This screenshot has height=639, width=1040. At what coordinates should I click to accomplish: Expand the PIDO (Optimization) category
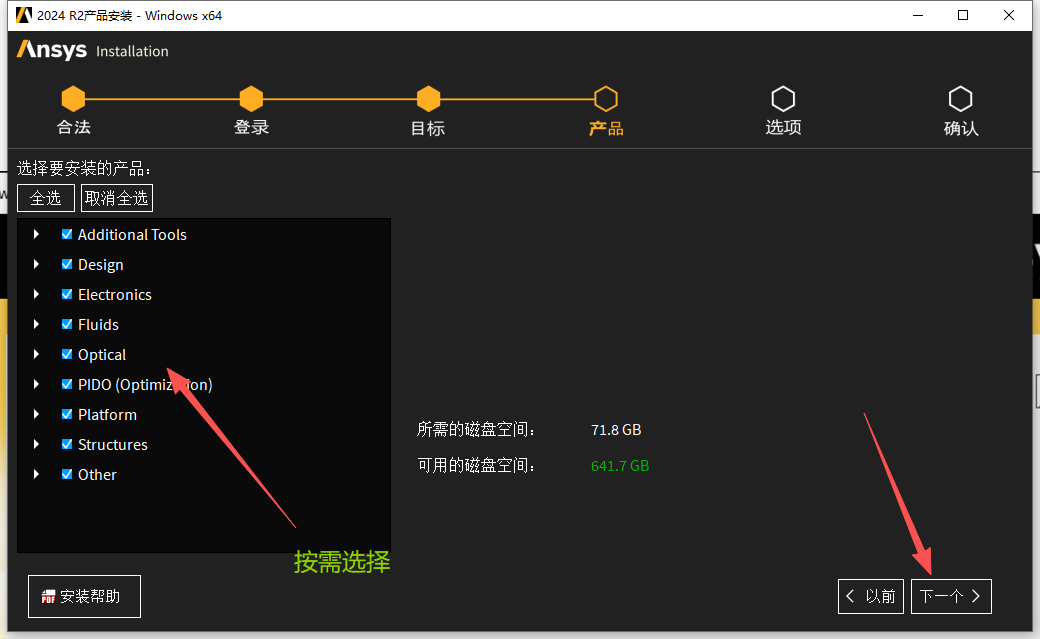tap(37, 384)
